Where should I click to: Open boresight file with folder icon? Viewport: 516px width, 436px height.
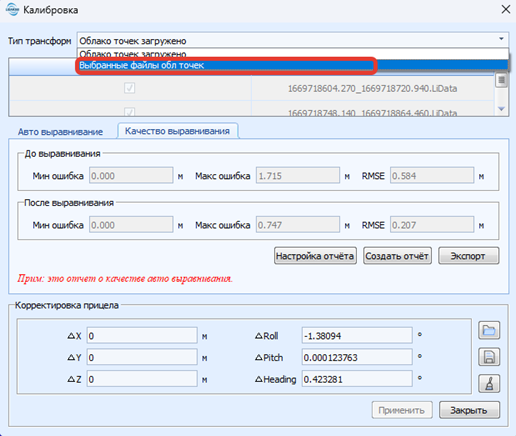point(489,330)
